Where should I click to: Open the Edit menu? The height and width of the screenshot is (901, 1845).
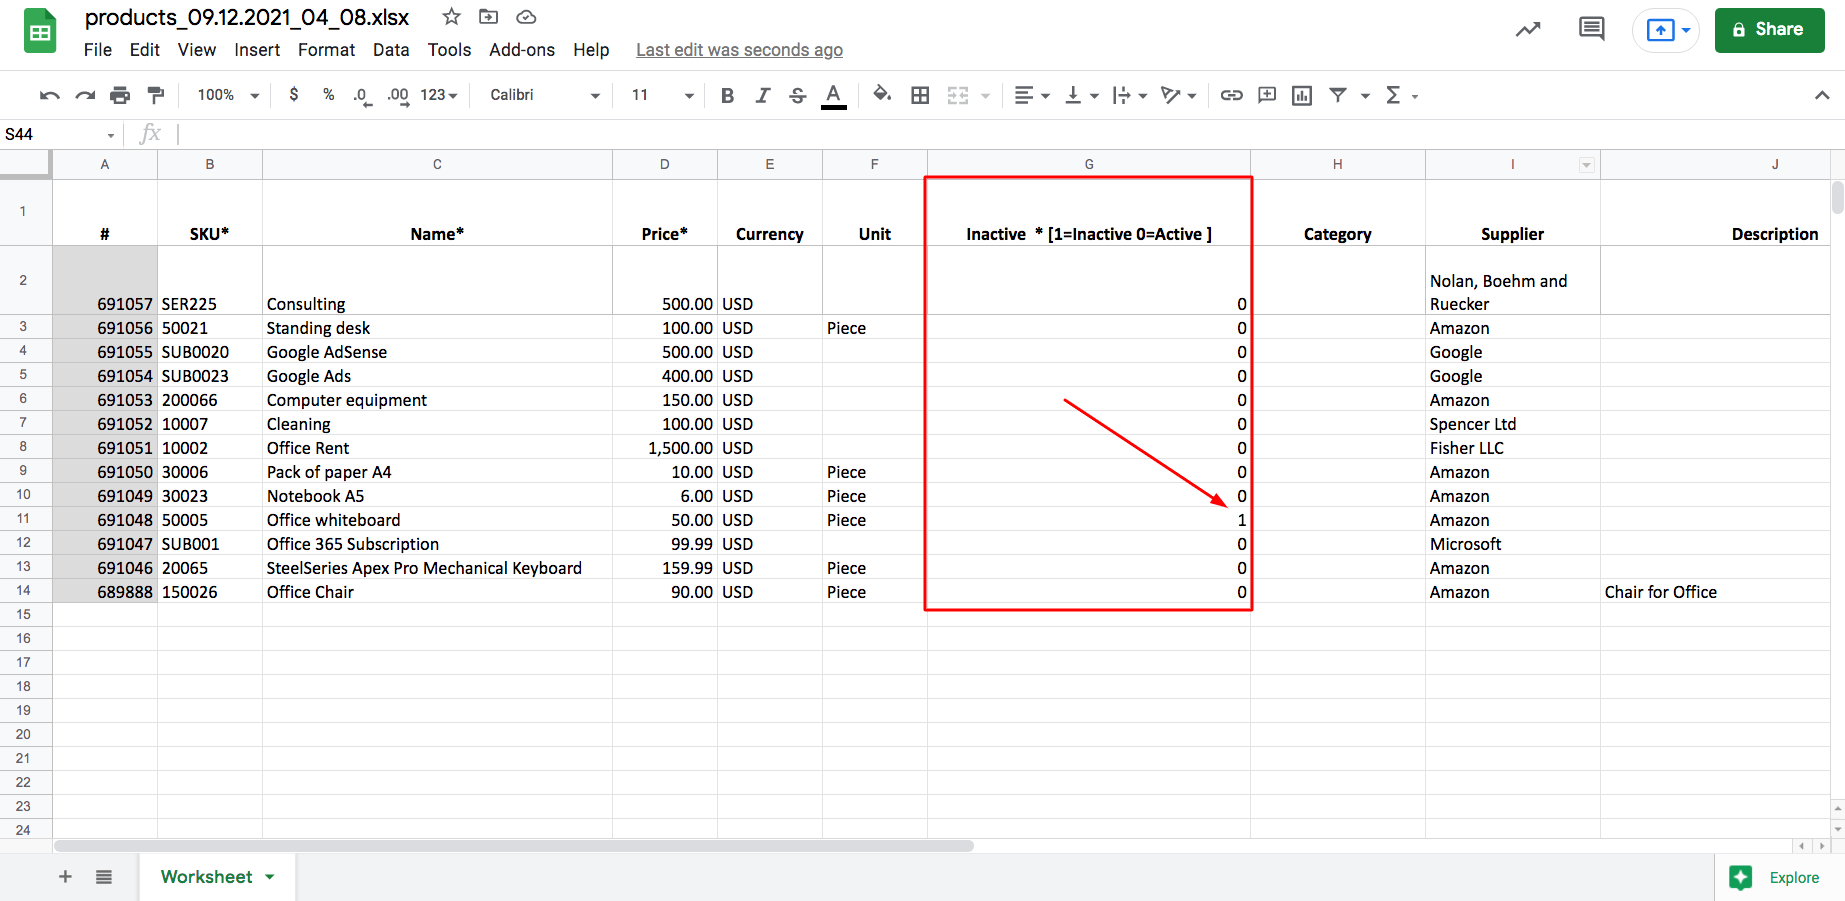[145, 50]
